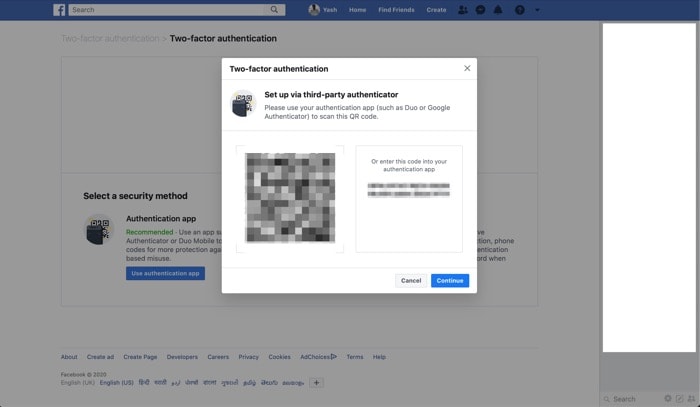Open the Create menu item

click(x=436, y=10)
